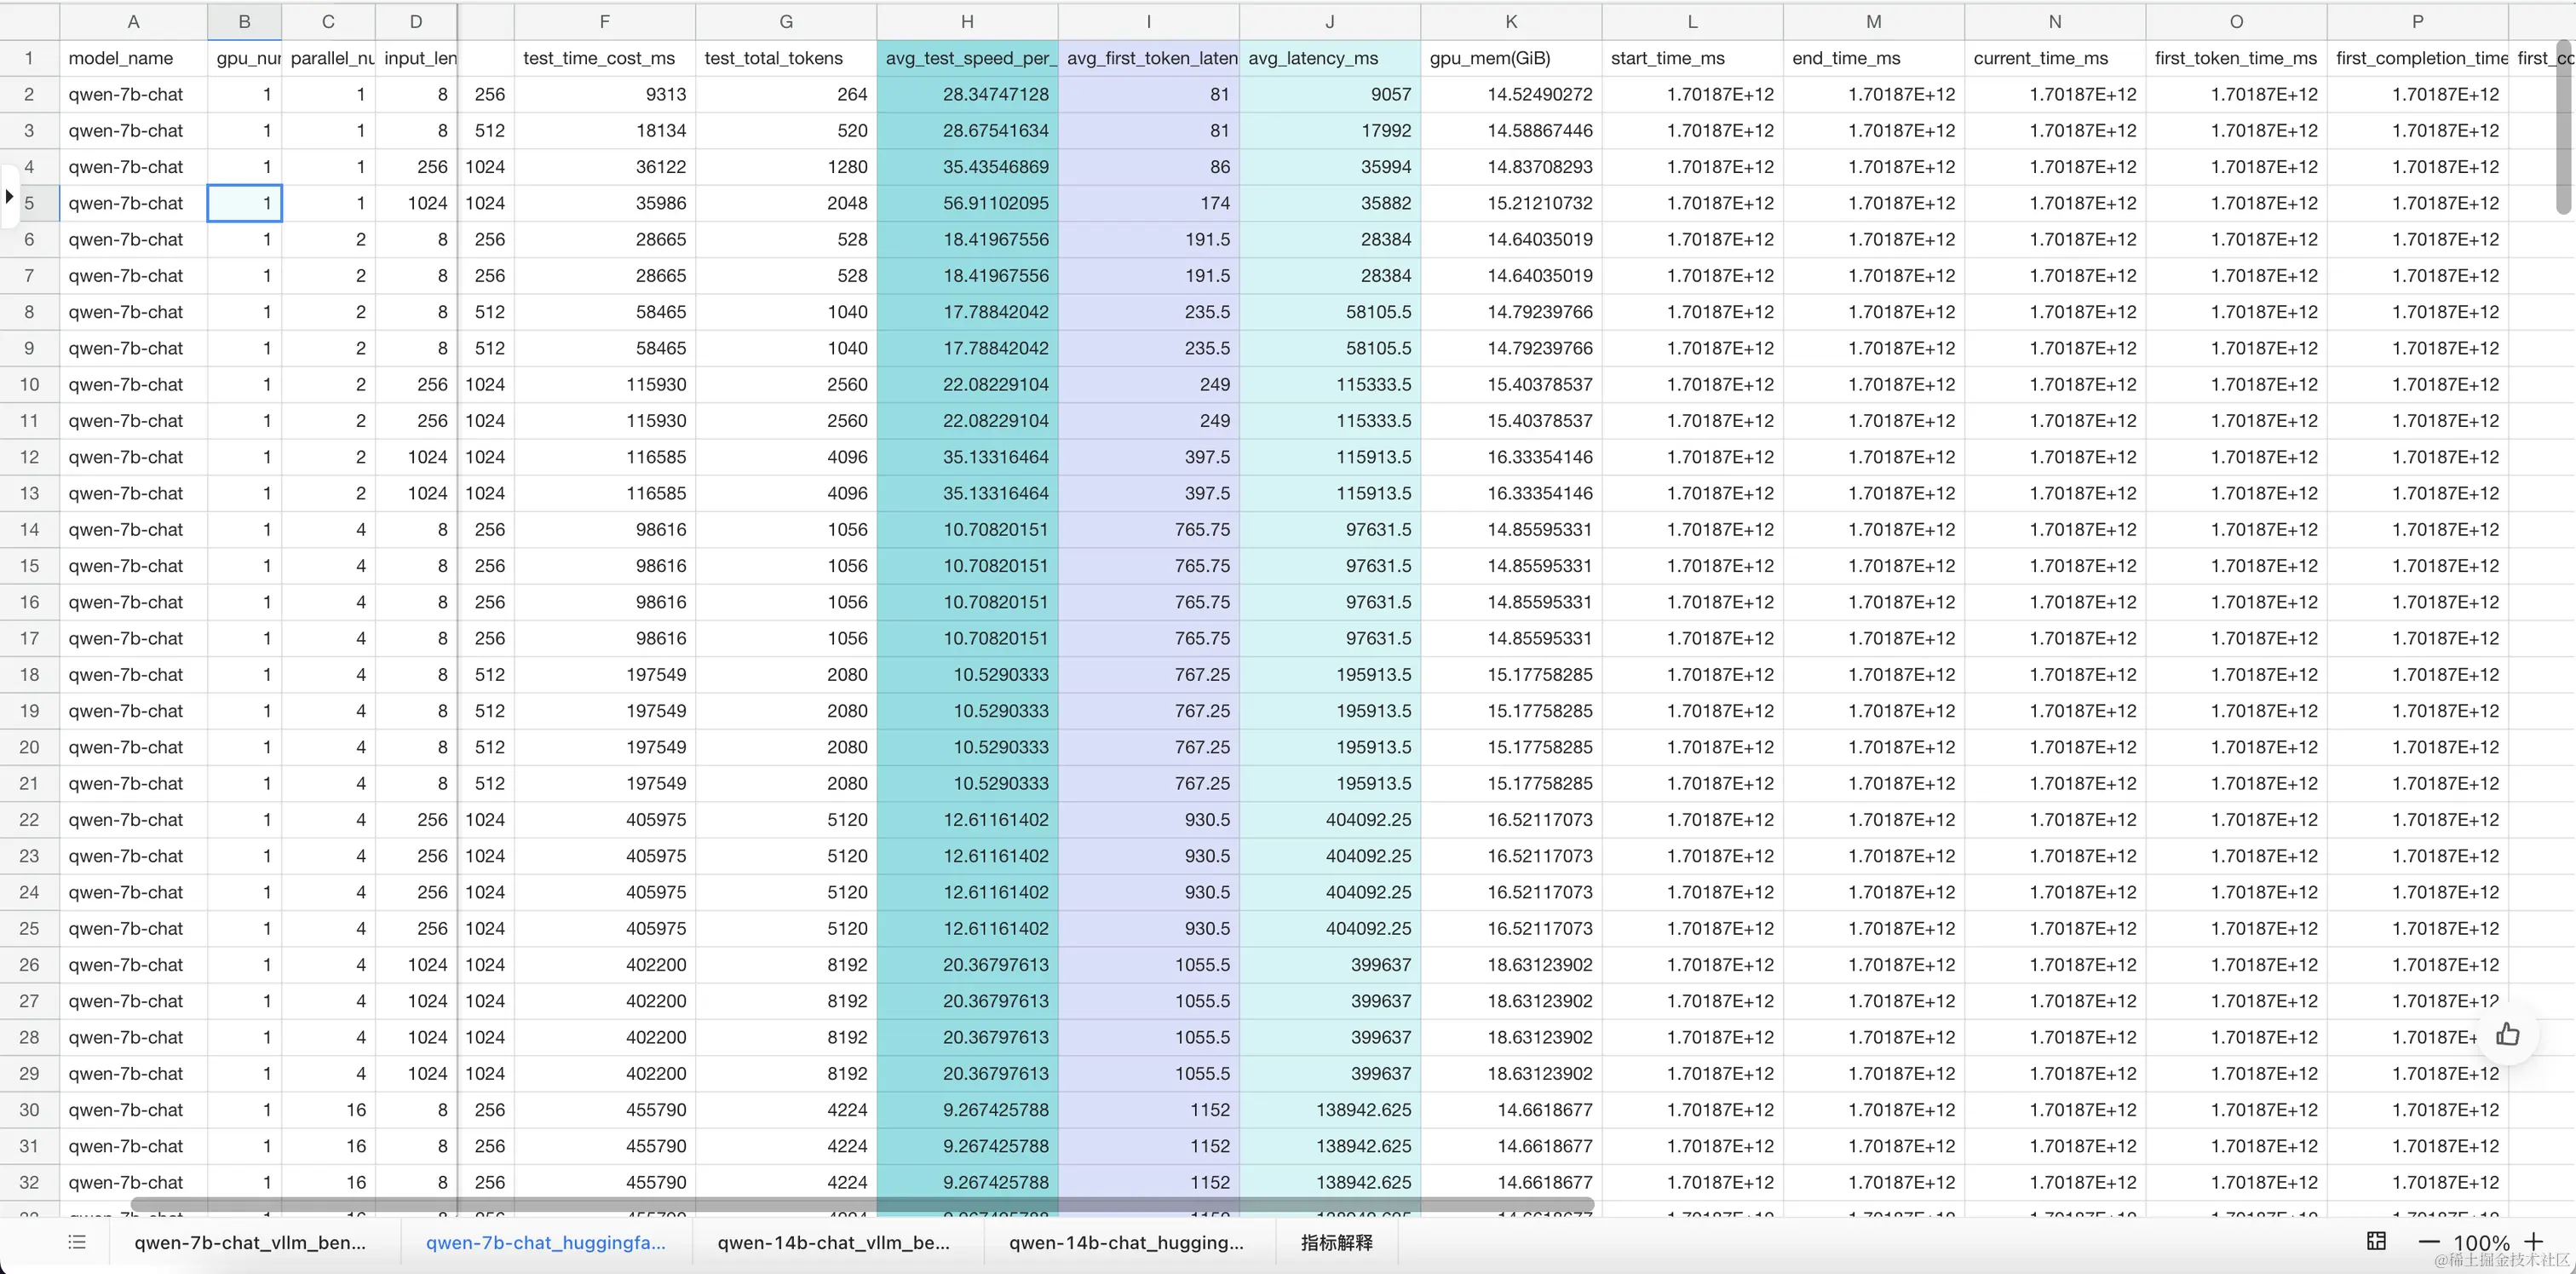Screen dimensions: 2576x1274
Task: Open the qwen-14b-chat_hugging sheet tab
Action: click(x=1126, y=1242)
